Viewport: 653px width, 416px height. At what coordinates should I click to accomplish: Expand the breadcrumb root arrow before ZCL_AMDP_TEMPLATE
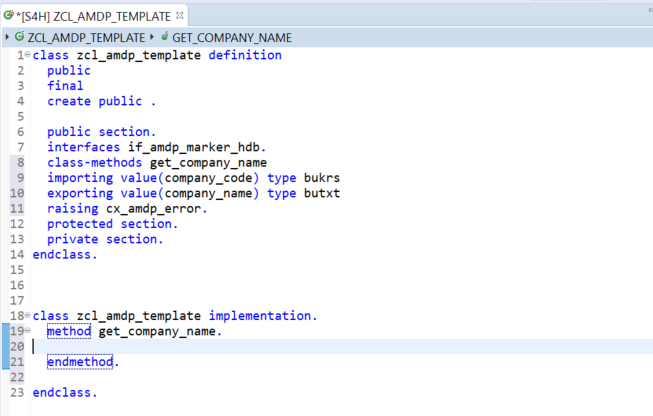point(7,37)
